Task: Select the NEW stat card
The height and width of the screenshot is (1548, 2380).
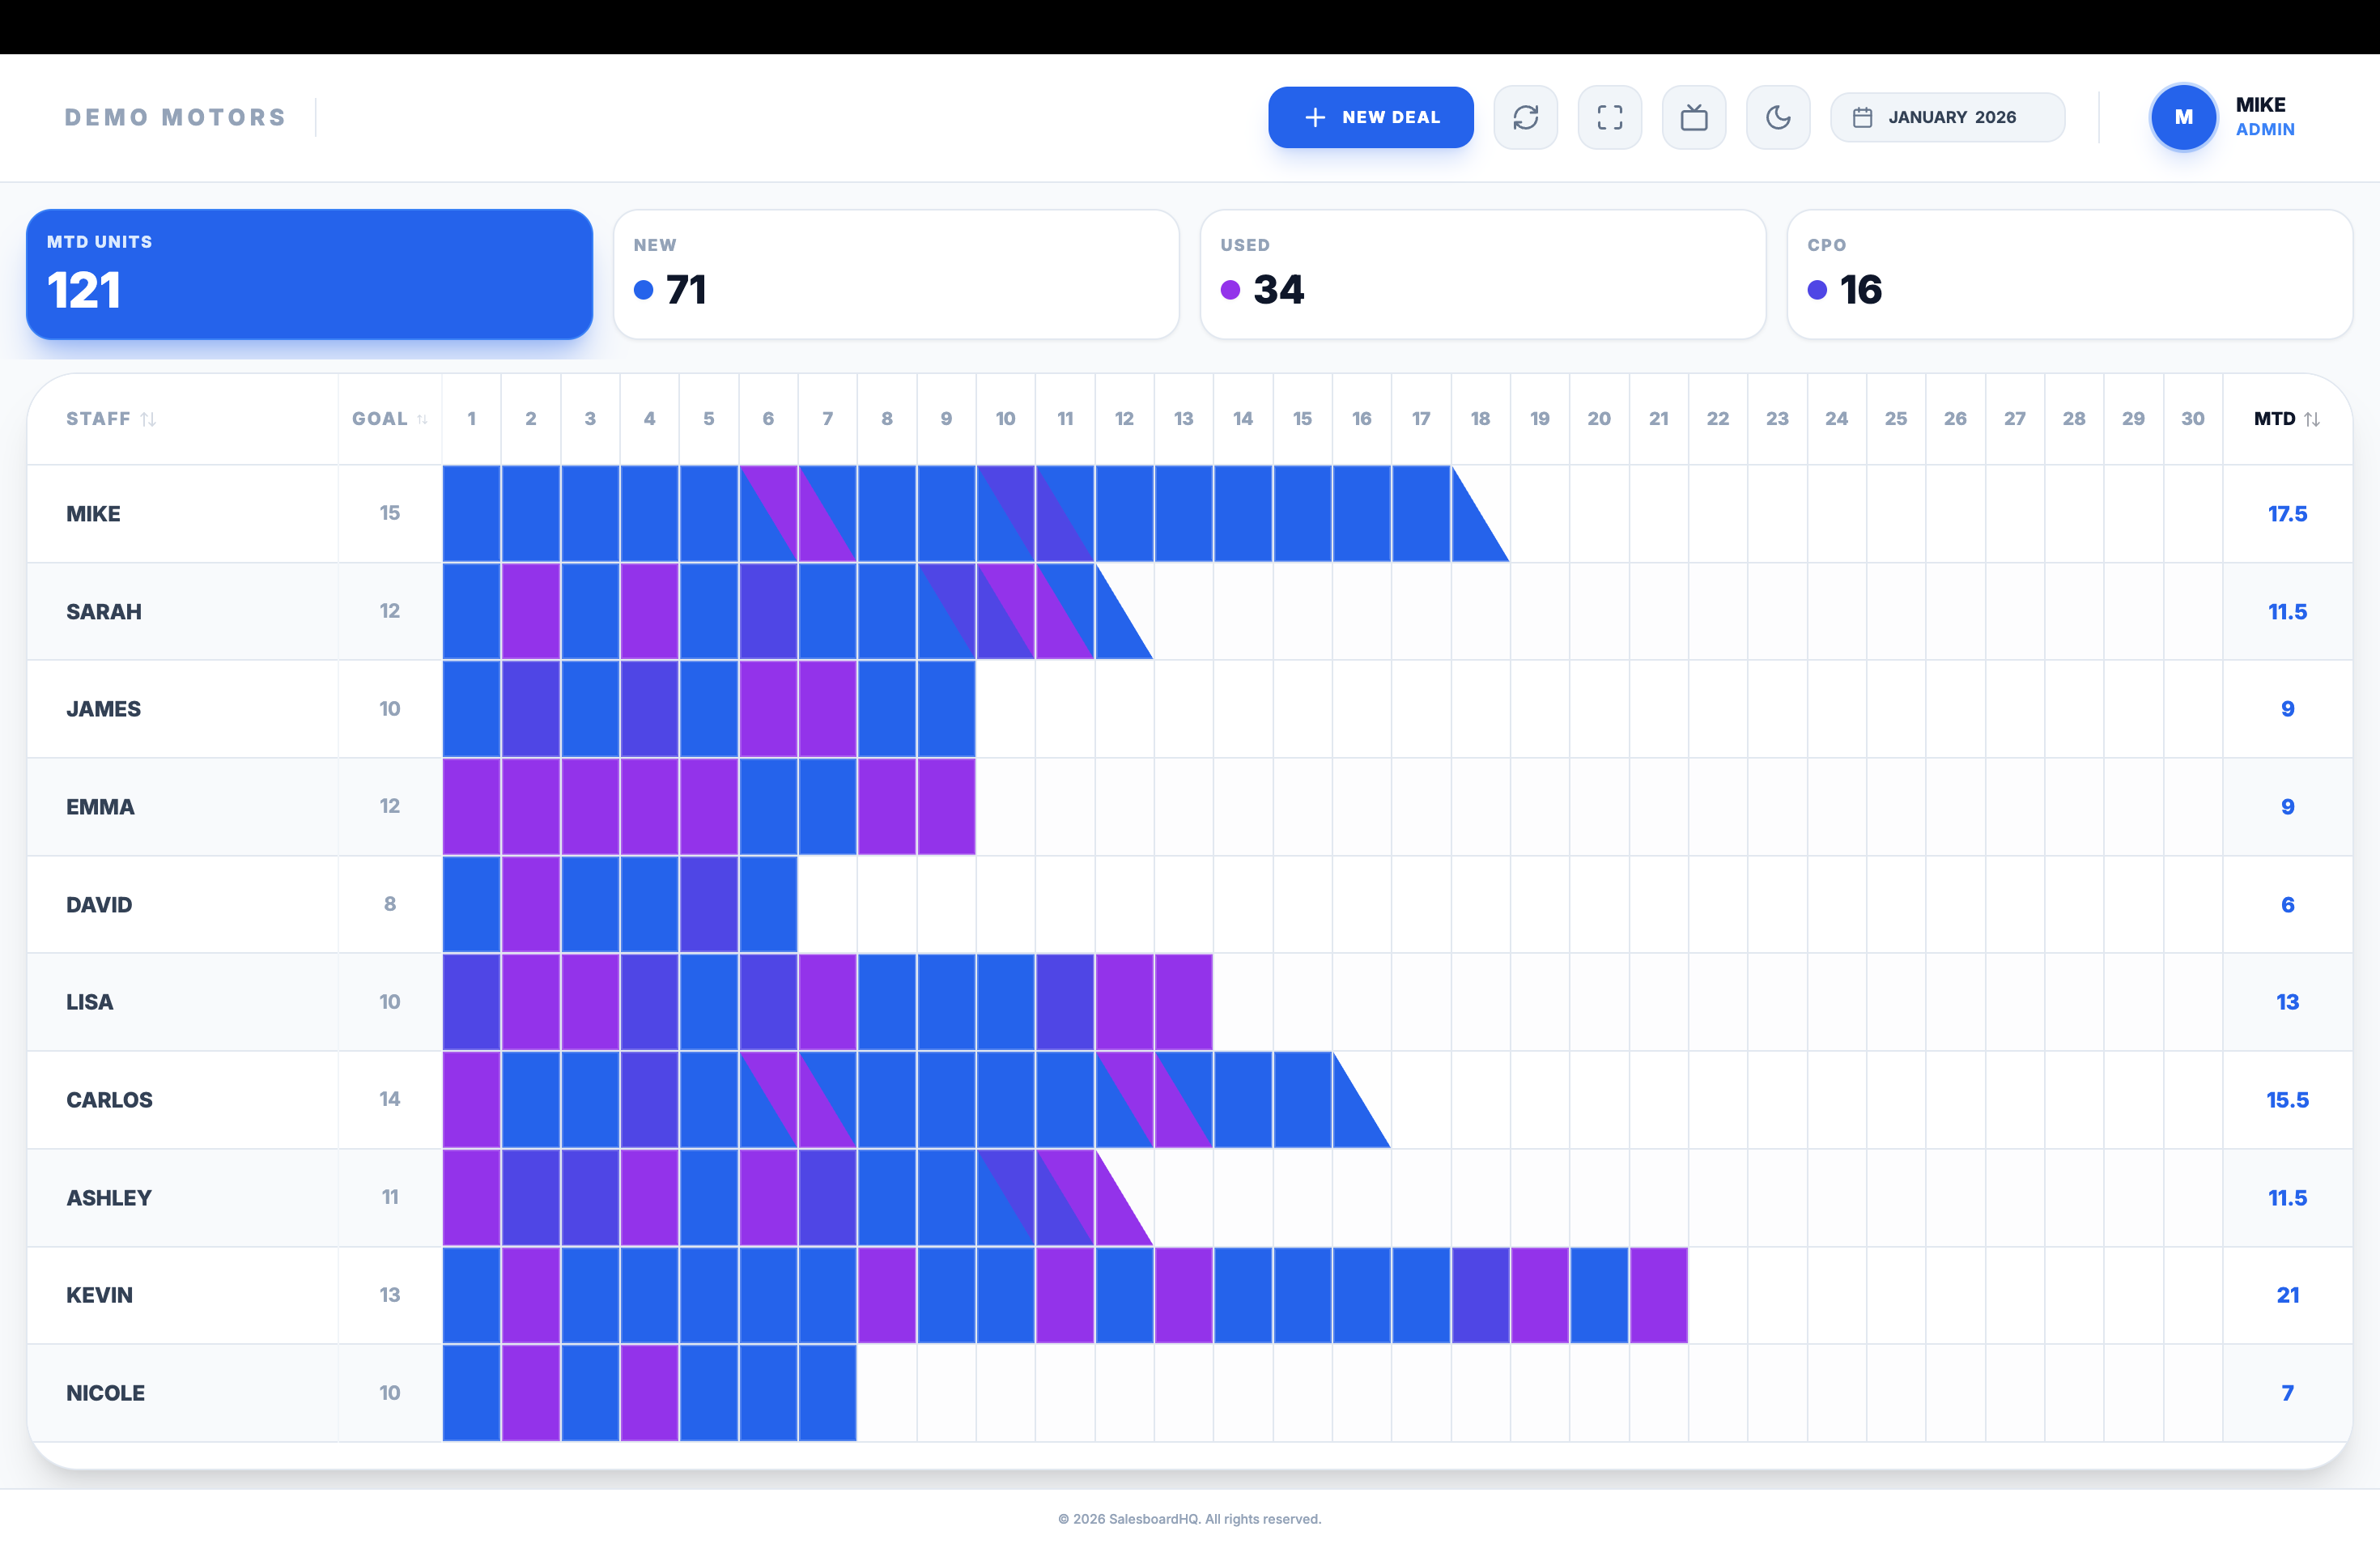Action: [896, 274]
